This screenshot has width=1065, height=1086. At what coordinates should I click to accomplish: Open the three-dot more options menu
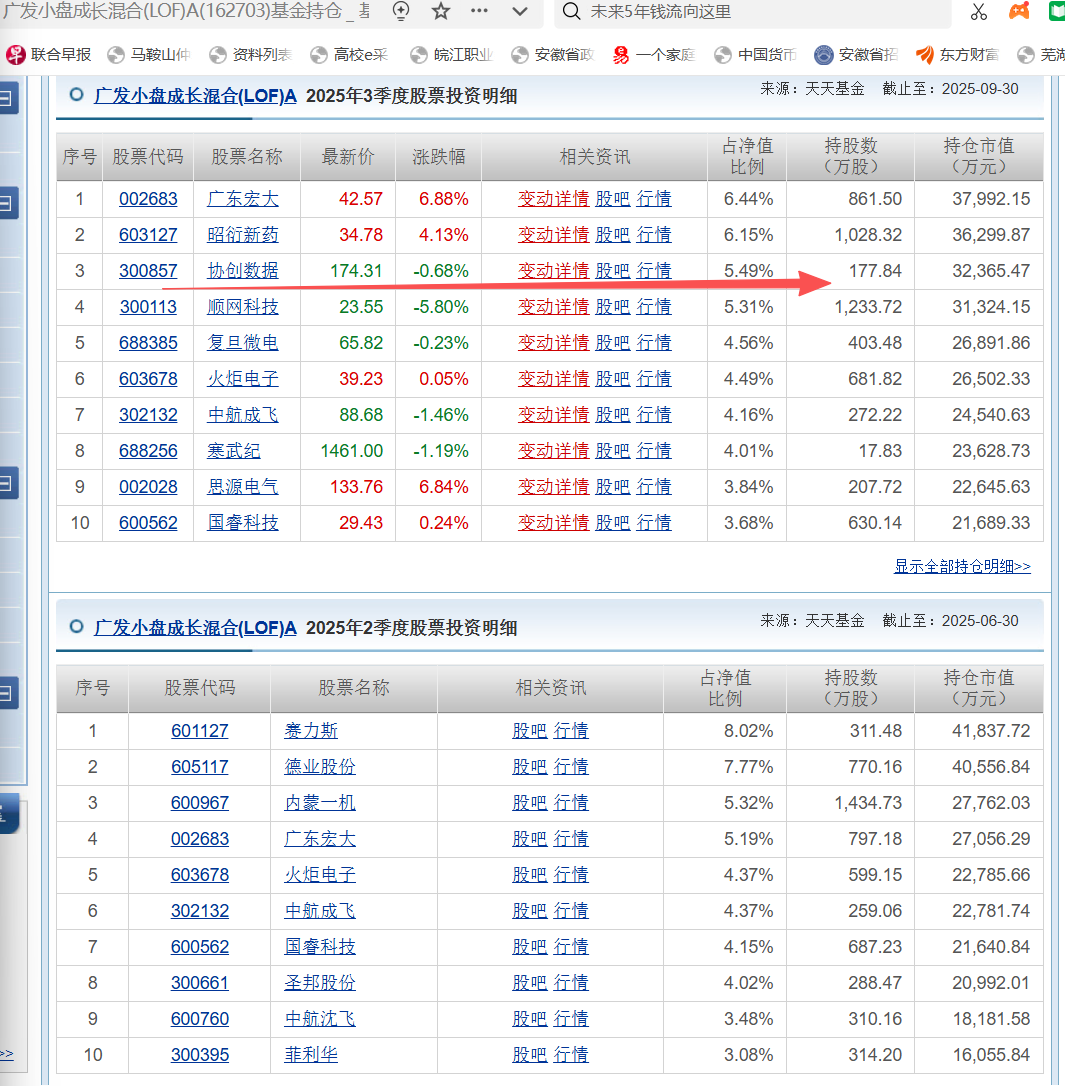pyautogui.click(x=479, y=11)
